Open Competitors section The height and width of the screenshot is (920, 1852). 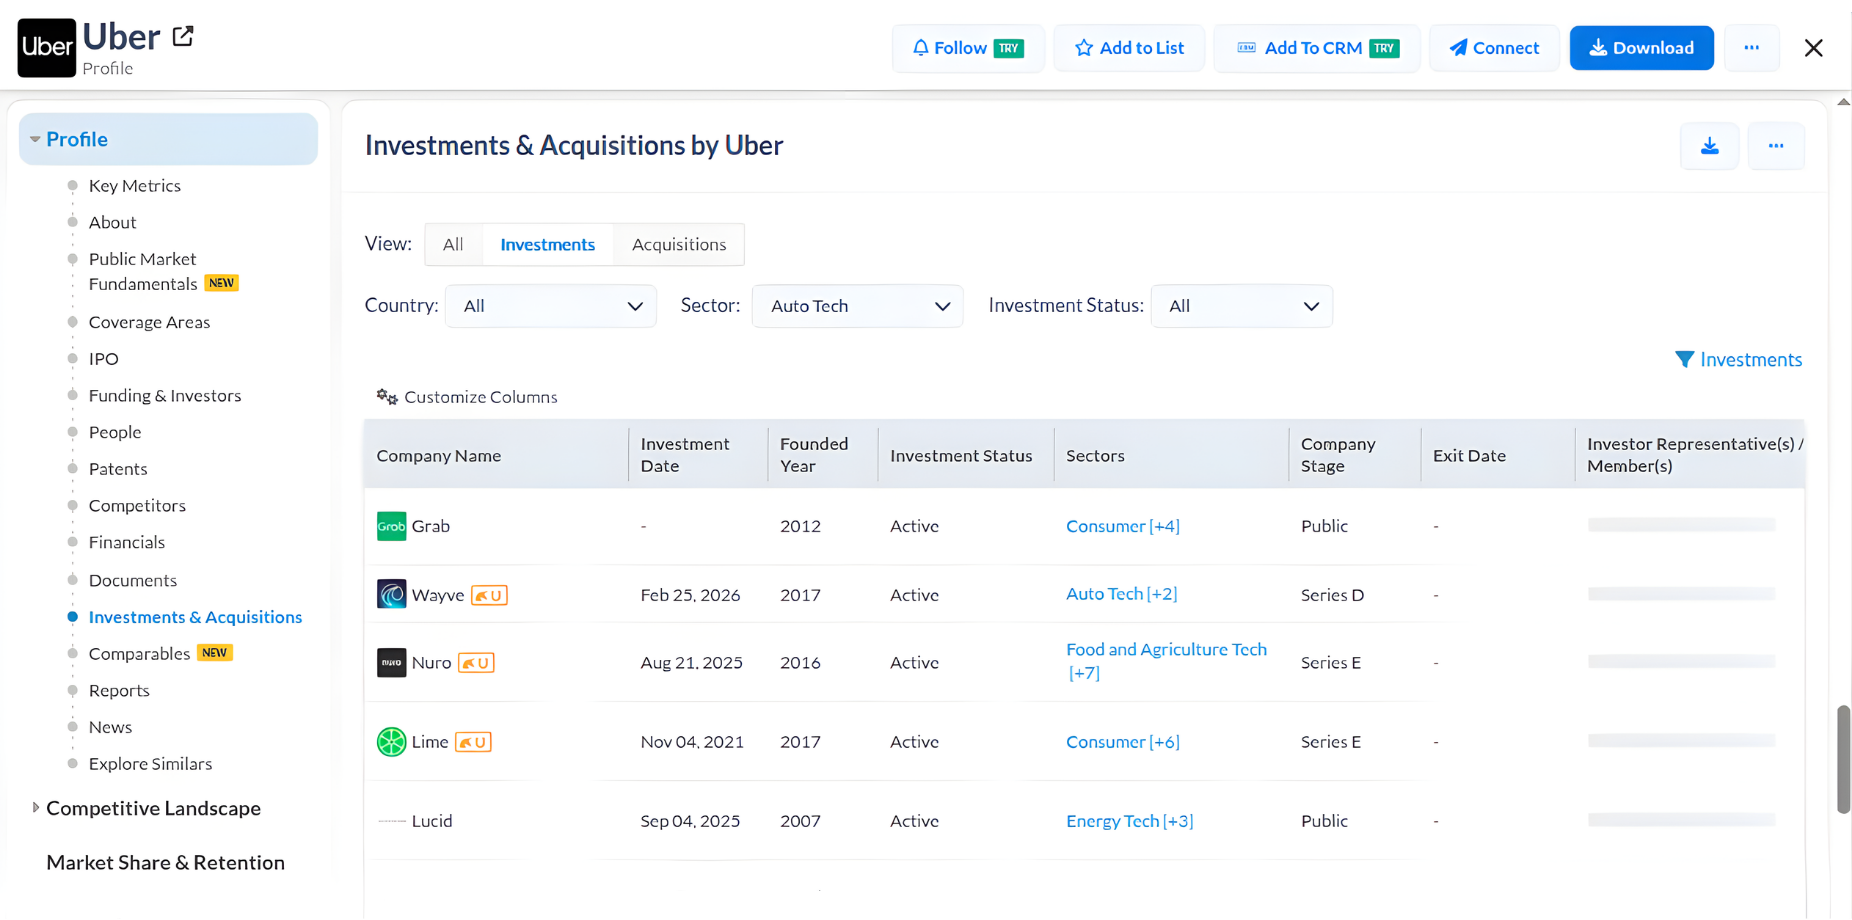(137, 506)
